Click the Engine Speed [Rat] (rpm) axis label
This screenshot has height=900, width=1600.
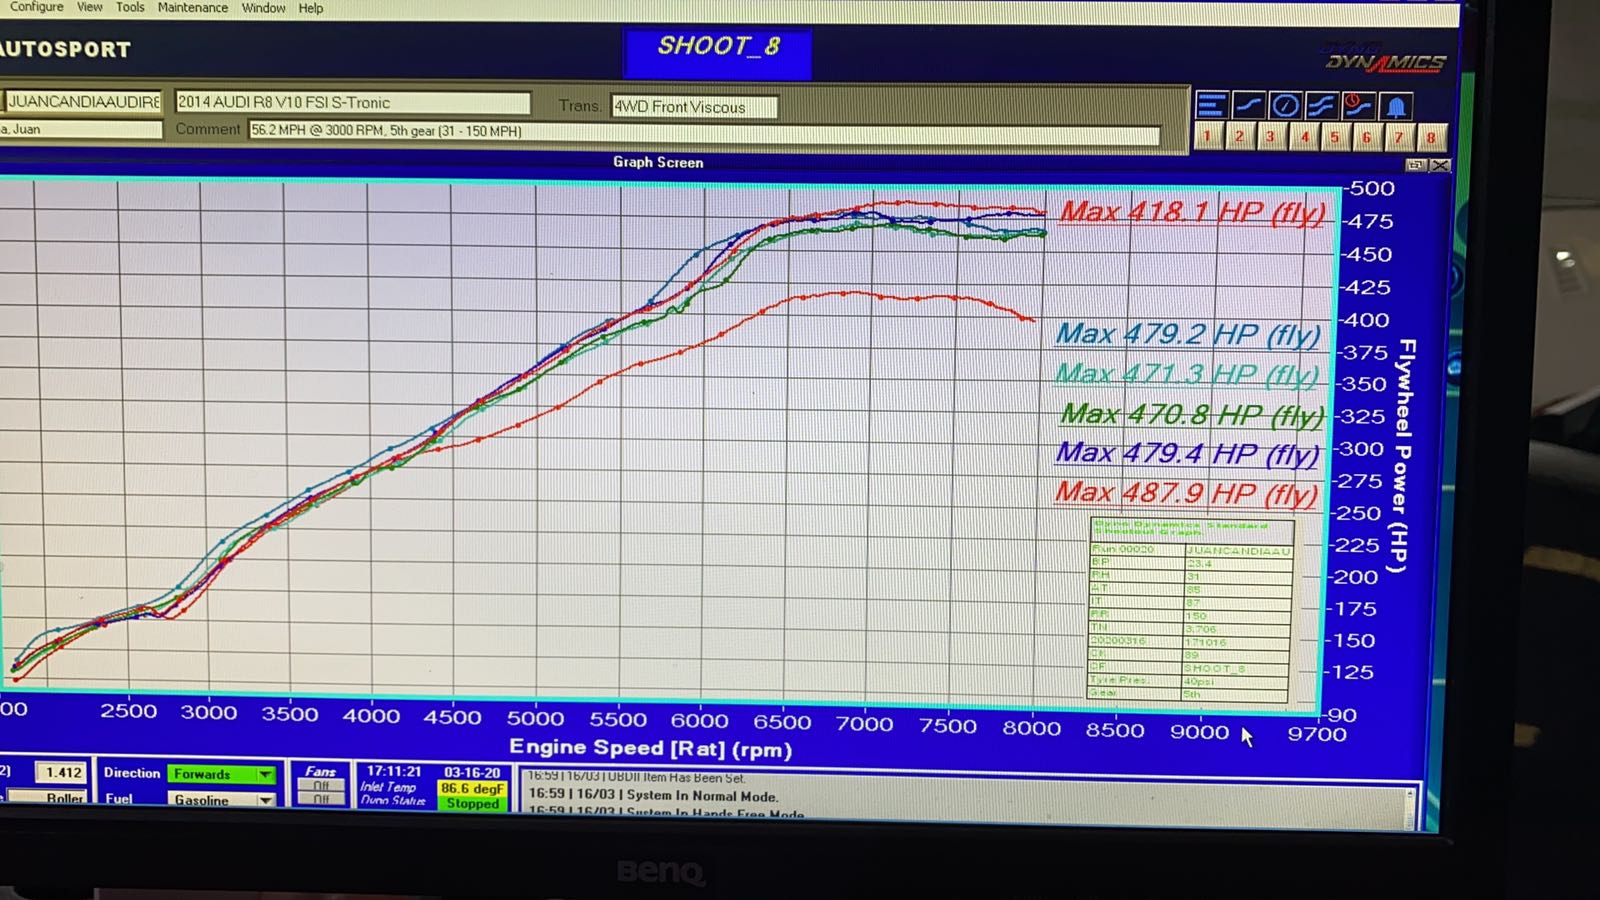pos(650,748)
